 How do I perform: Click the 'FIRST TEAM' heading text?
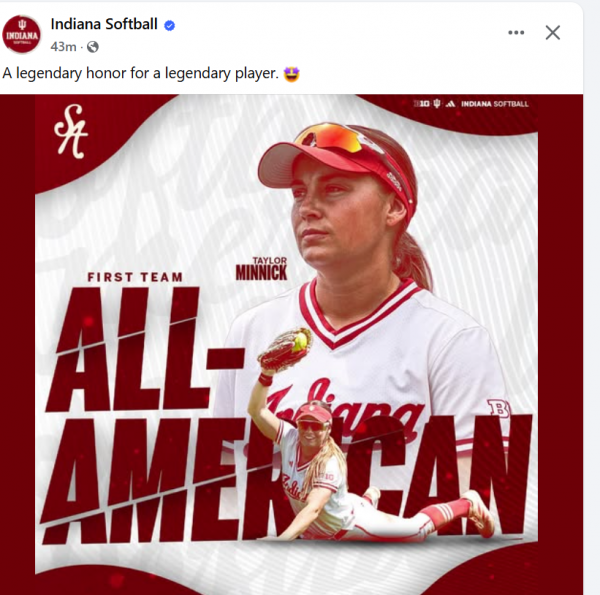point(135,277)
